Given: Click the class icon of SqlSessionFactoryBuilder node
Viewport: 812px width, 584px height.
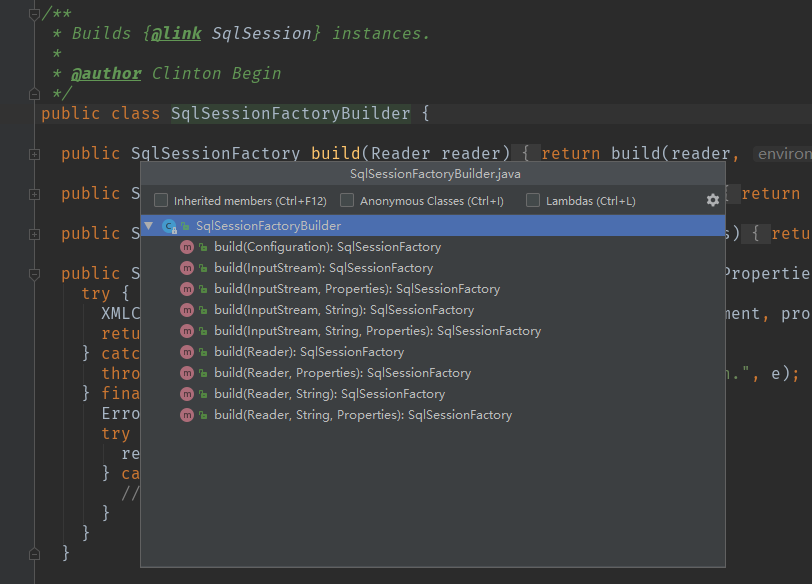Looking at the screenshot, I should [x=169, y=226].
